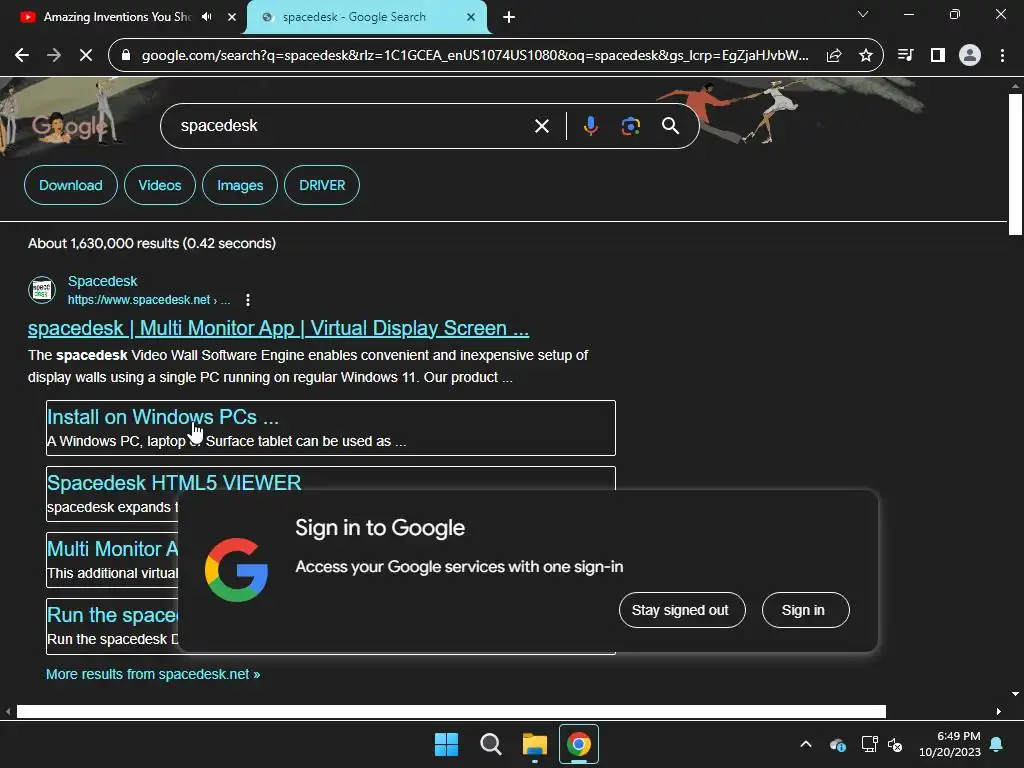Share this page via the share icon
Viewport: 1024px width, 768px height.
834,56
